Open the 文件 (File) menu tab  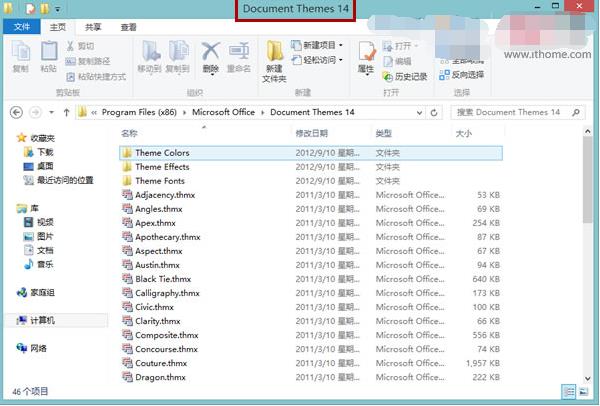coord(21,27)
